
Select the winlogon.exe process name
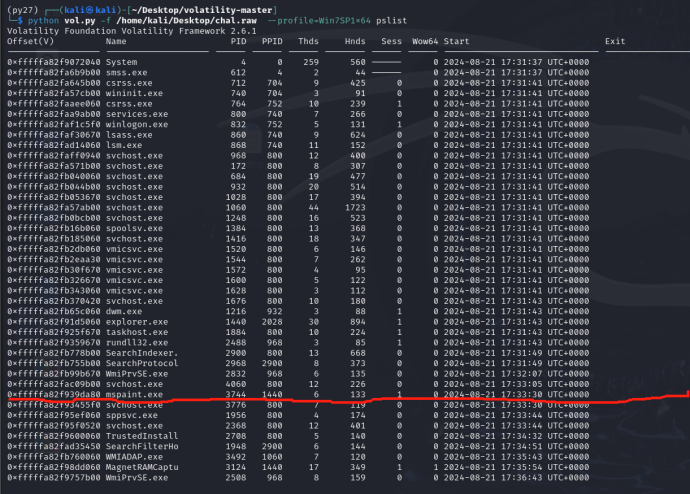tap(136, 123)
